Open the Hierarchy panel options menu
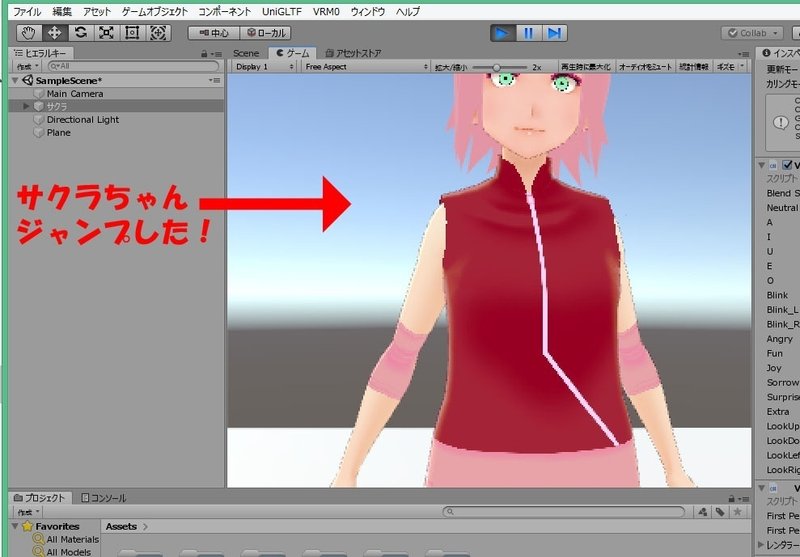This screenshot has height=557, width=800. coord(216,54)
